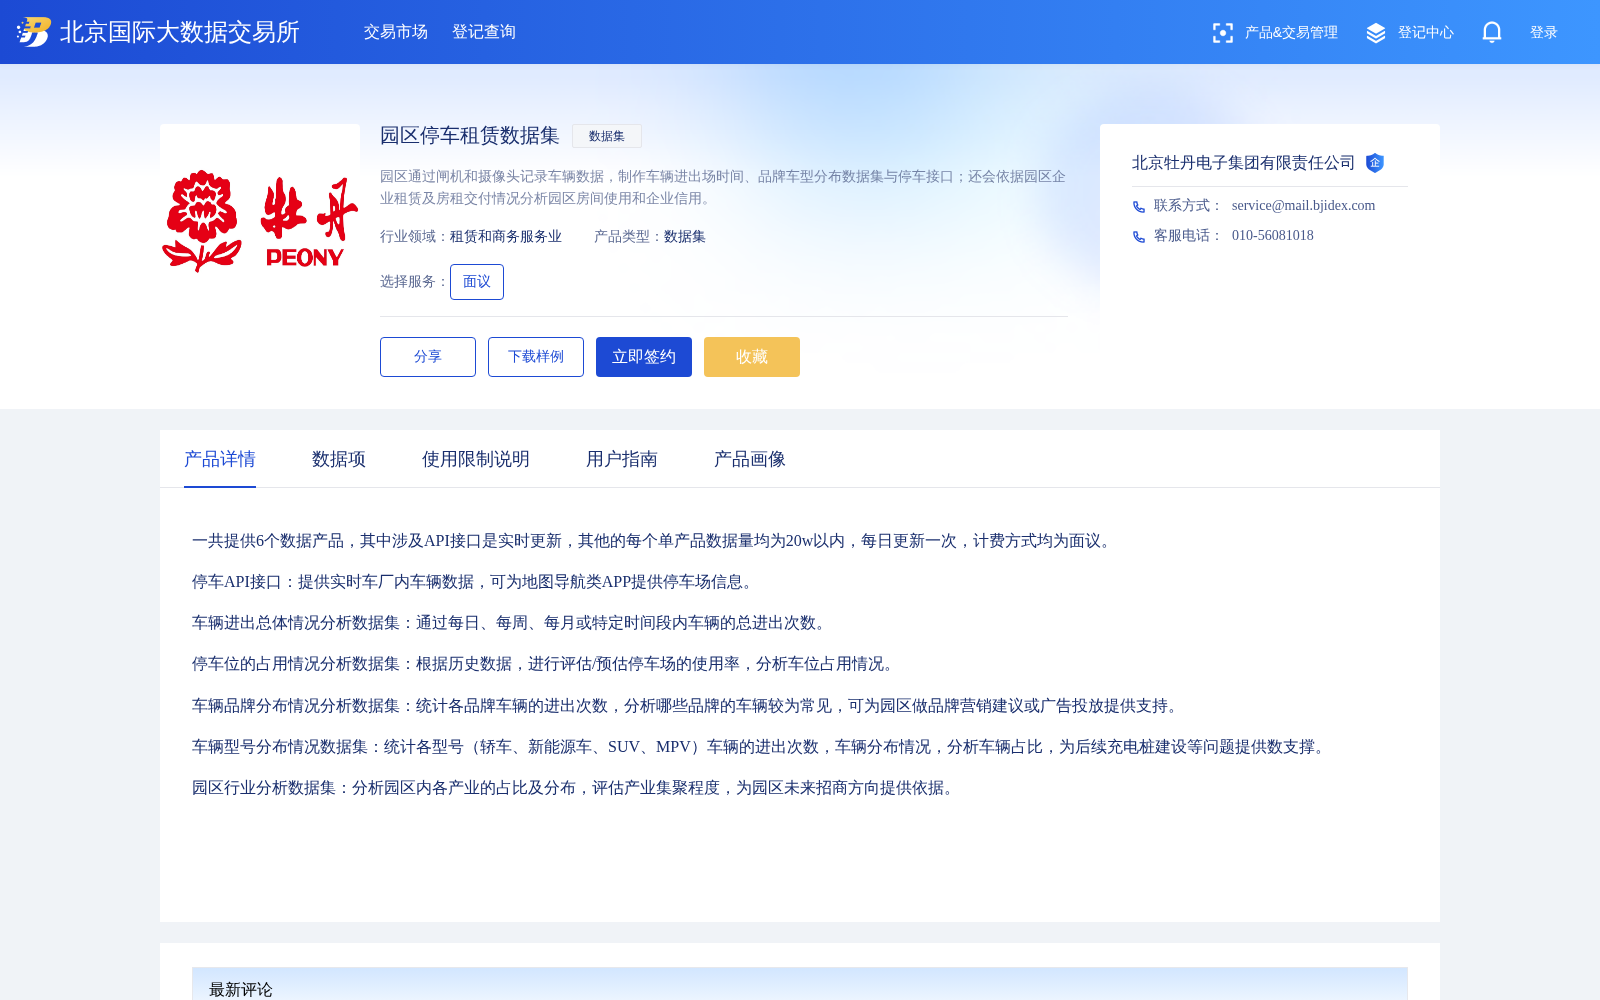Click the line starting 车辆品牌分布情况分析数据集
1600x1000 pixels.
tap(688, 706)
